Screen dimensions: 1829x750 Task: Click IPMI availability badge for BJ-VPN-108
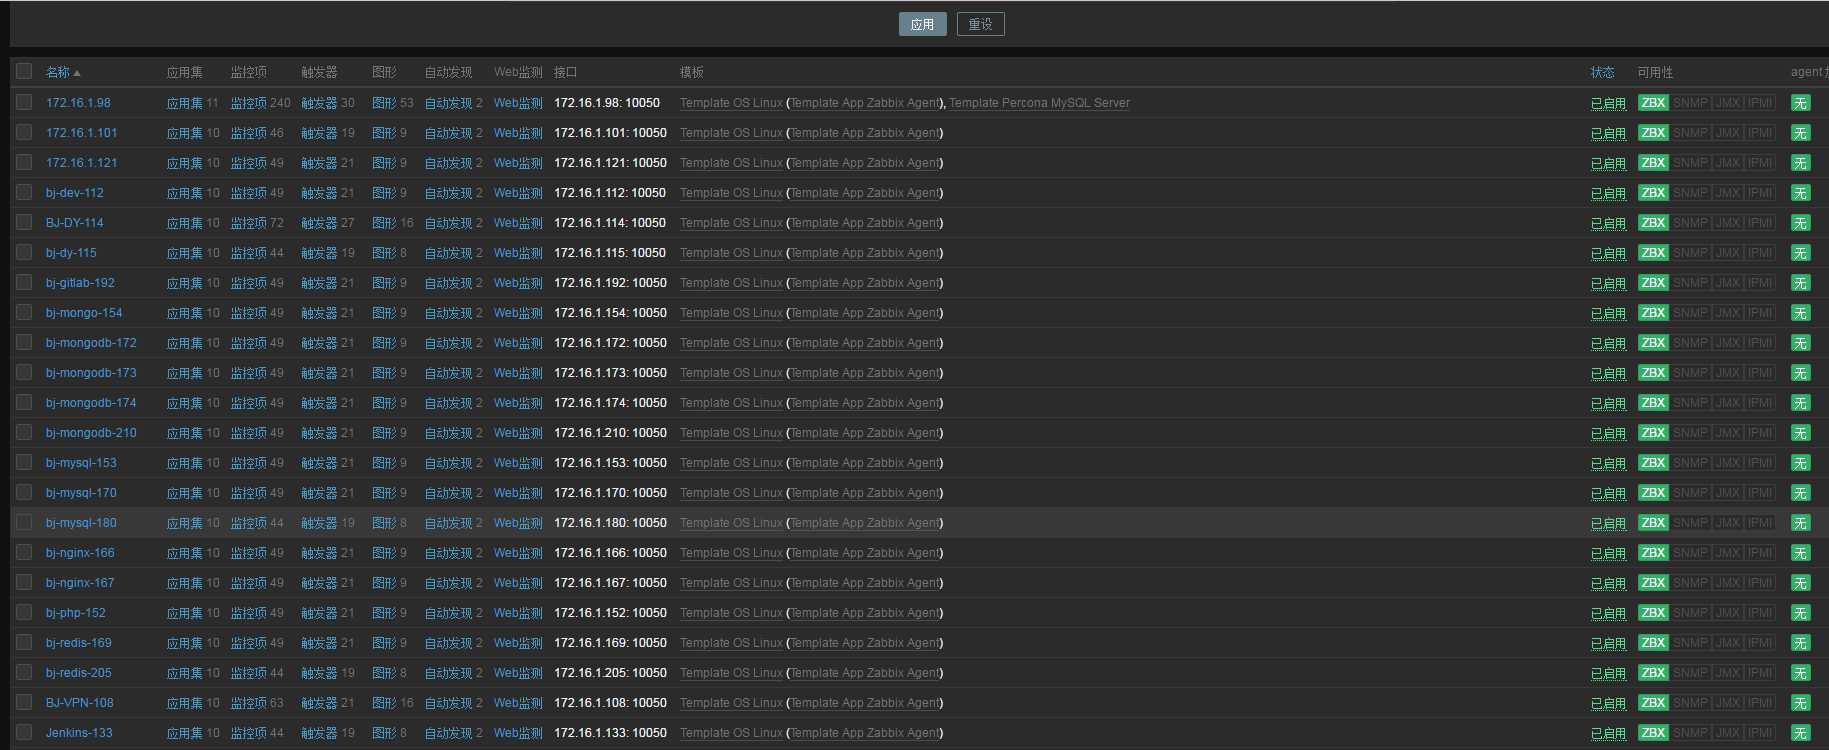(x=1760, y=703)
